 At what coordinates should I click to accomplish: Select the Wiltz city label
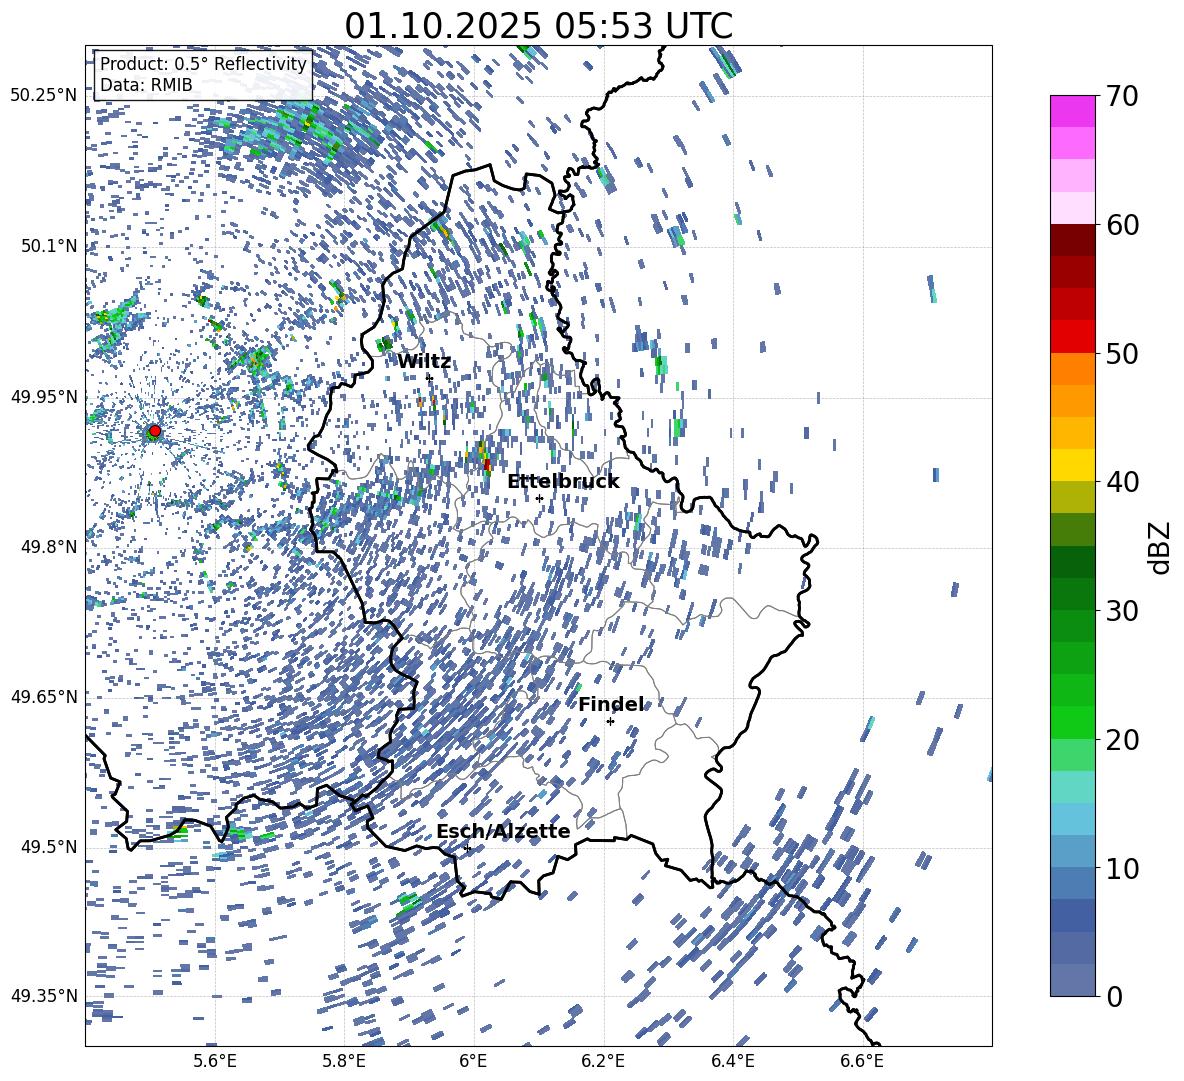pos(424,362)
